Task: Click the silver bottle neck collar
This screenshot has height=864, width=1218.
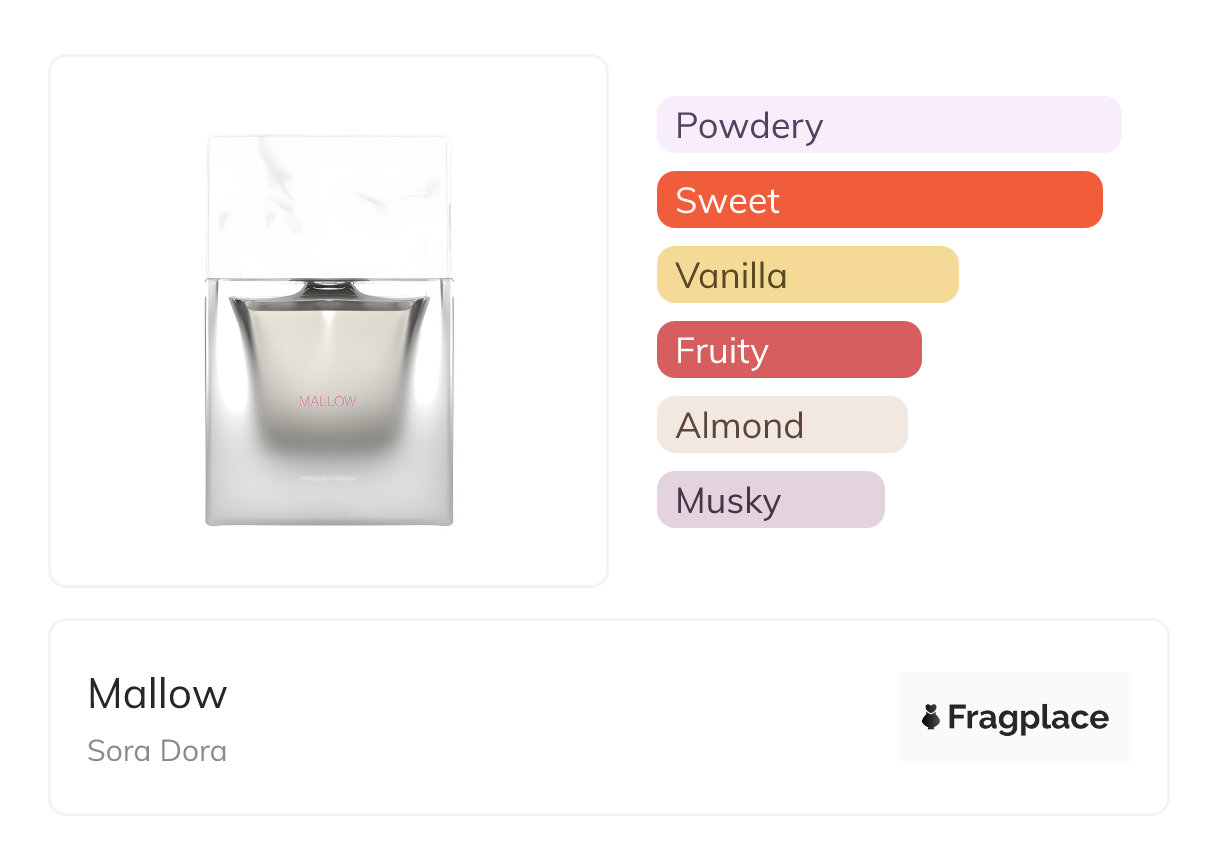Action: [329, 288]
